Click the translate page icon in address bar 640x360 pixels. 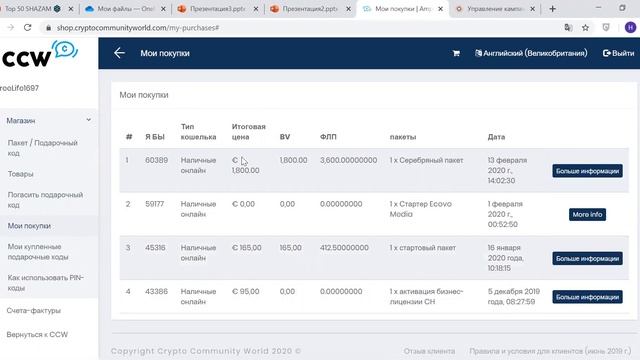point(568,27)
